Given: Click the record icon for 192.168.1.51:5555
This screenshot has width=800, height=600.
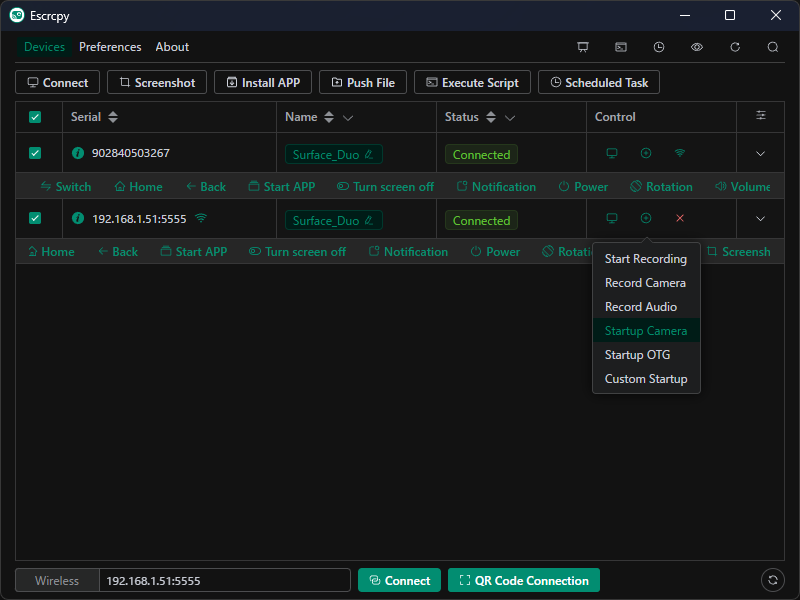Looking at the screenshot, I should coord(646,218).
